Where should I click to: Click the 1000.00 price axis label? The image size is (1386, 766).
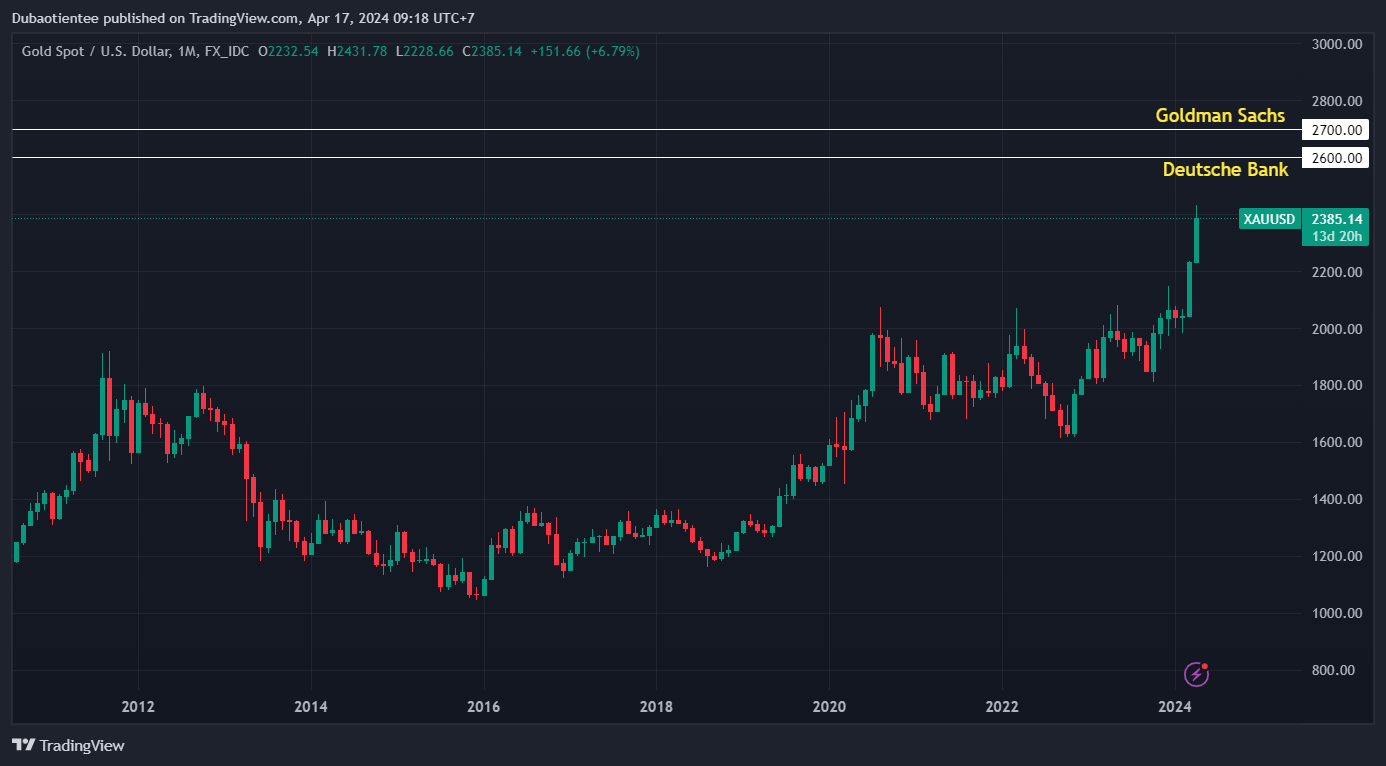click(x=1337, y=613)
